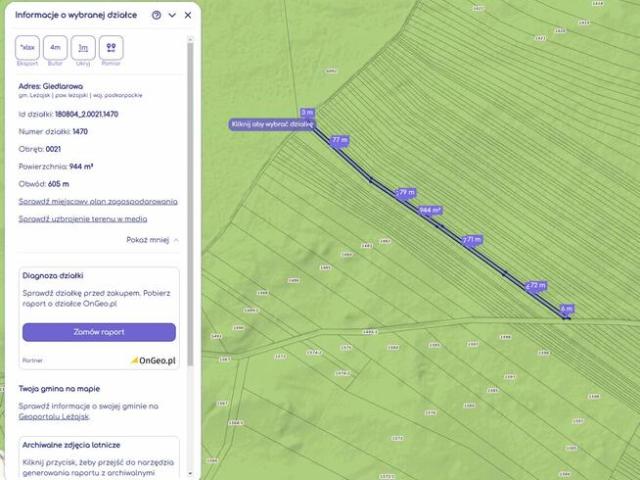Open the Pomiar measurement tool
This screenshot has width=640, height=480.
click(112, 48)
